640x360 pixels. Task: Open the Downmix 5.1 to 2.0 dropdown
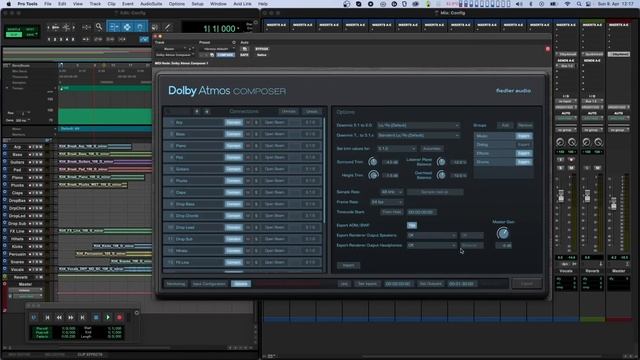click(418, 125)
